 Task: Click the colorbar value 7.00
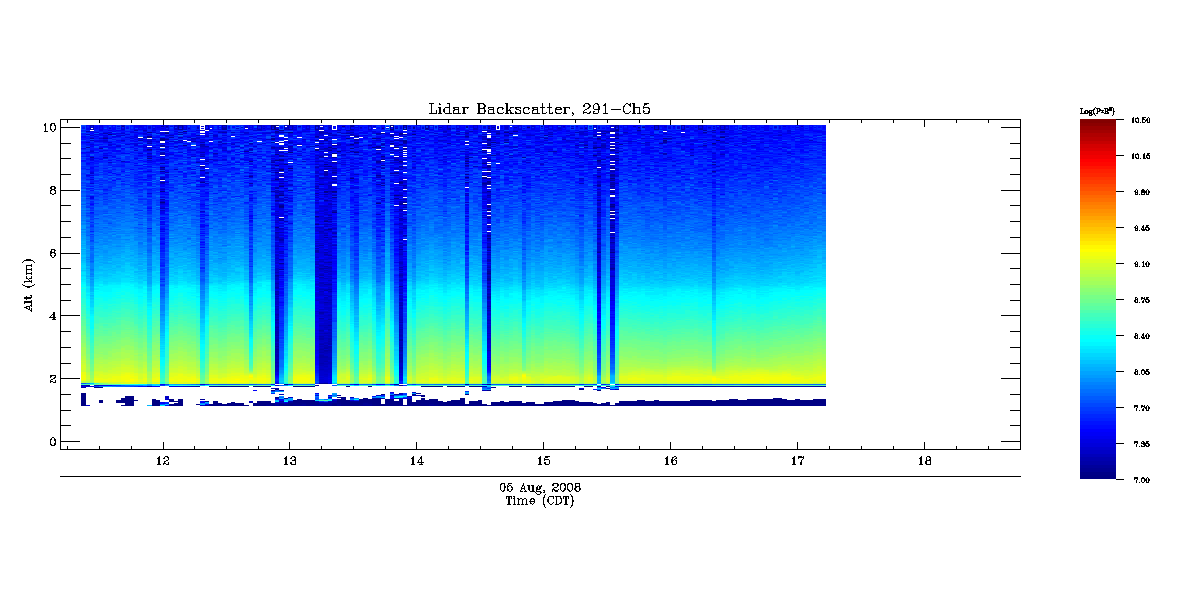[1141, 480]
